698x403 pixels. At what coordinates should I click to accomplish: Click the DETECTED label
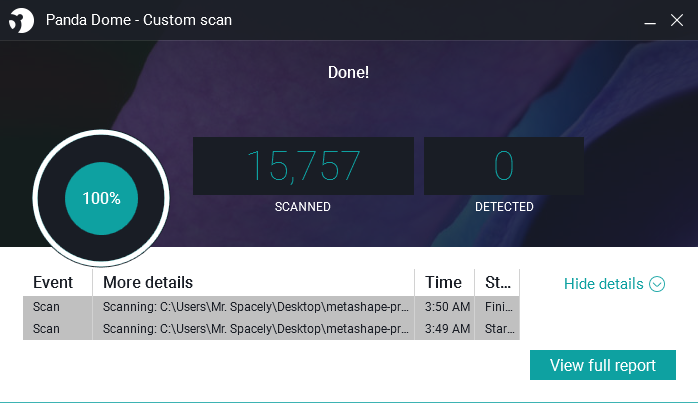[x=504, y=207]
